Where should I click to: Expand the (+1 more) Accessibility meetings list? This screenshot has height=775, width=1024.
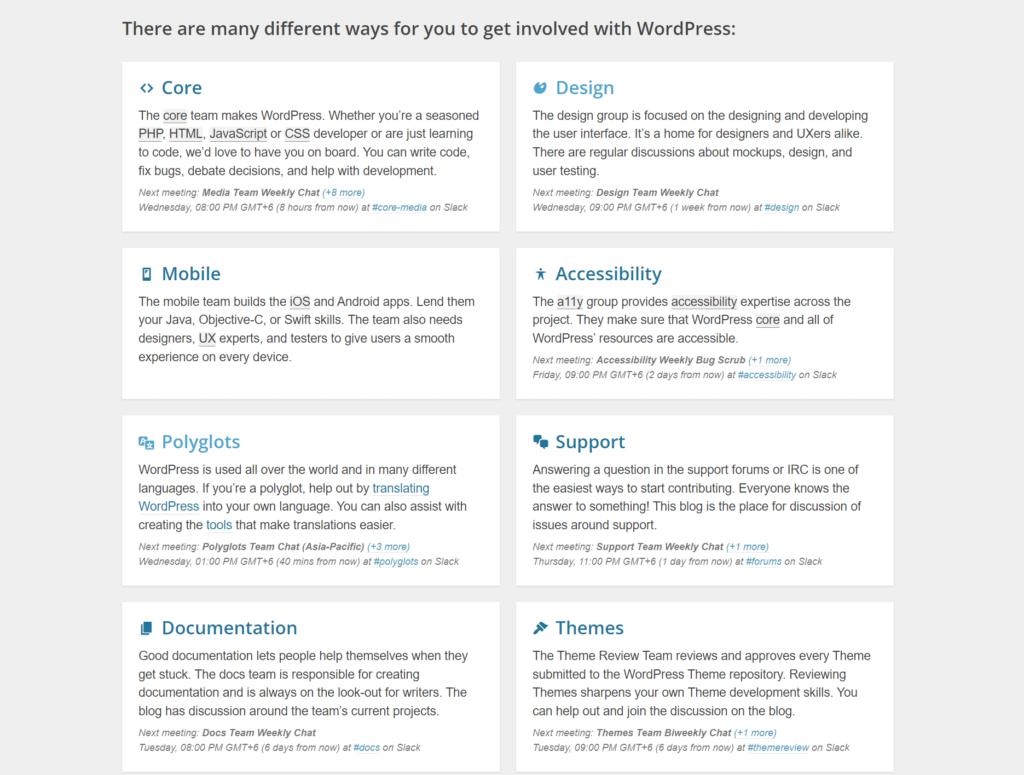tap(770, 360)
